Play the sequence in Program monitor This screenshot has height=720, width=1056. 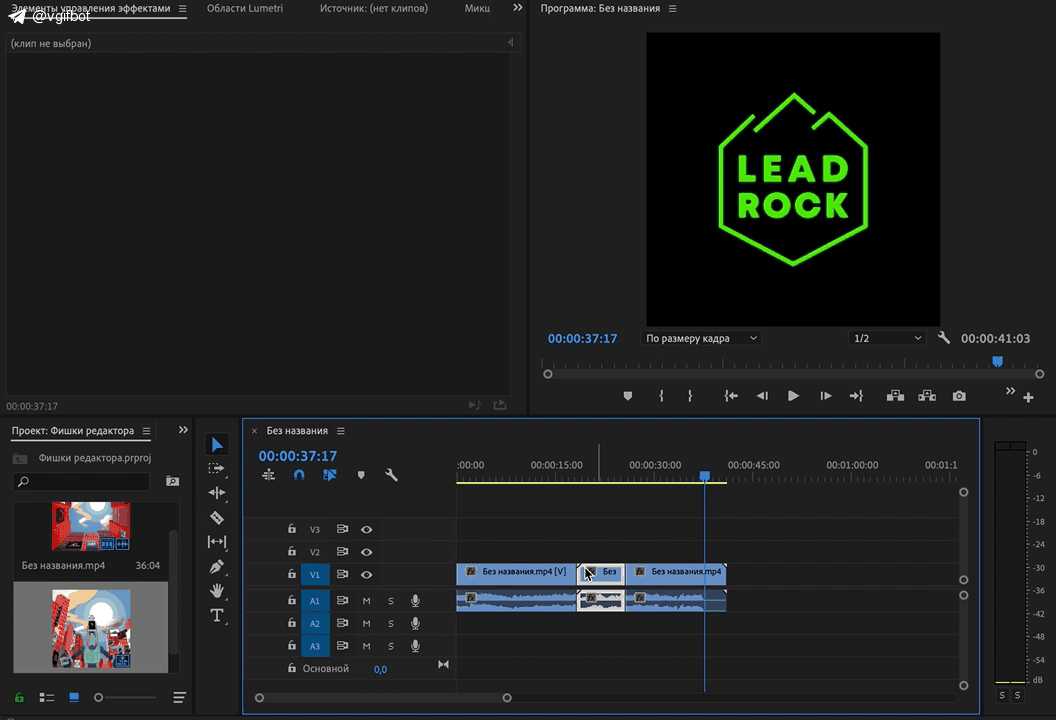click(x=793, y=396)
